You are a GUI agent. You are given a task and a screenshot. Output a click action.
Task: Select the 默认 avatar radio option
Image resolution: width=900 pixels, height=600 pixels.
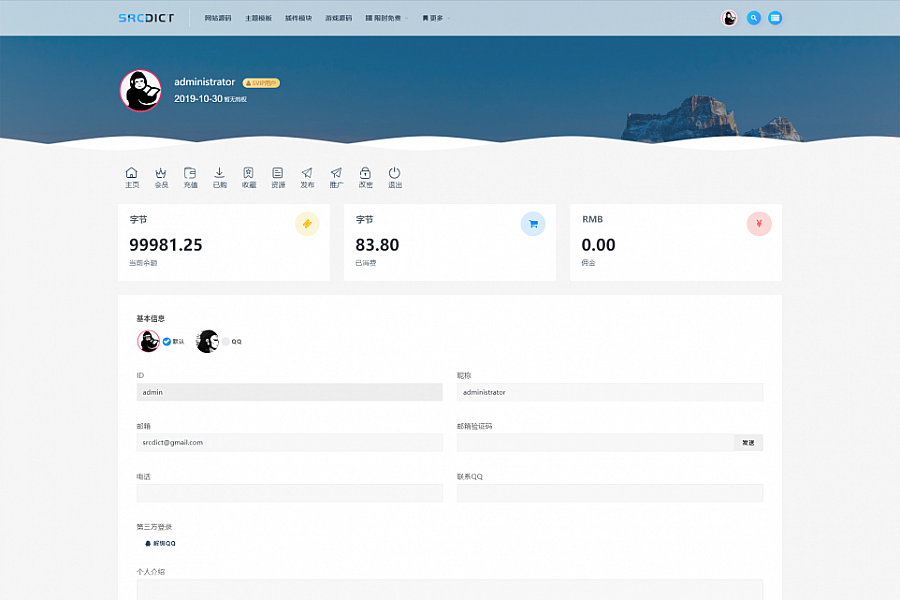click(167, 341)
